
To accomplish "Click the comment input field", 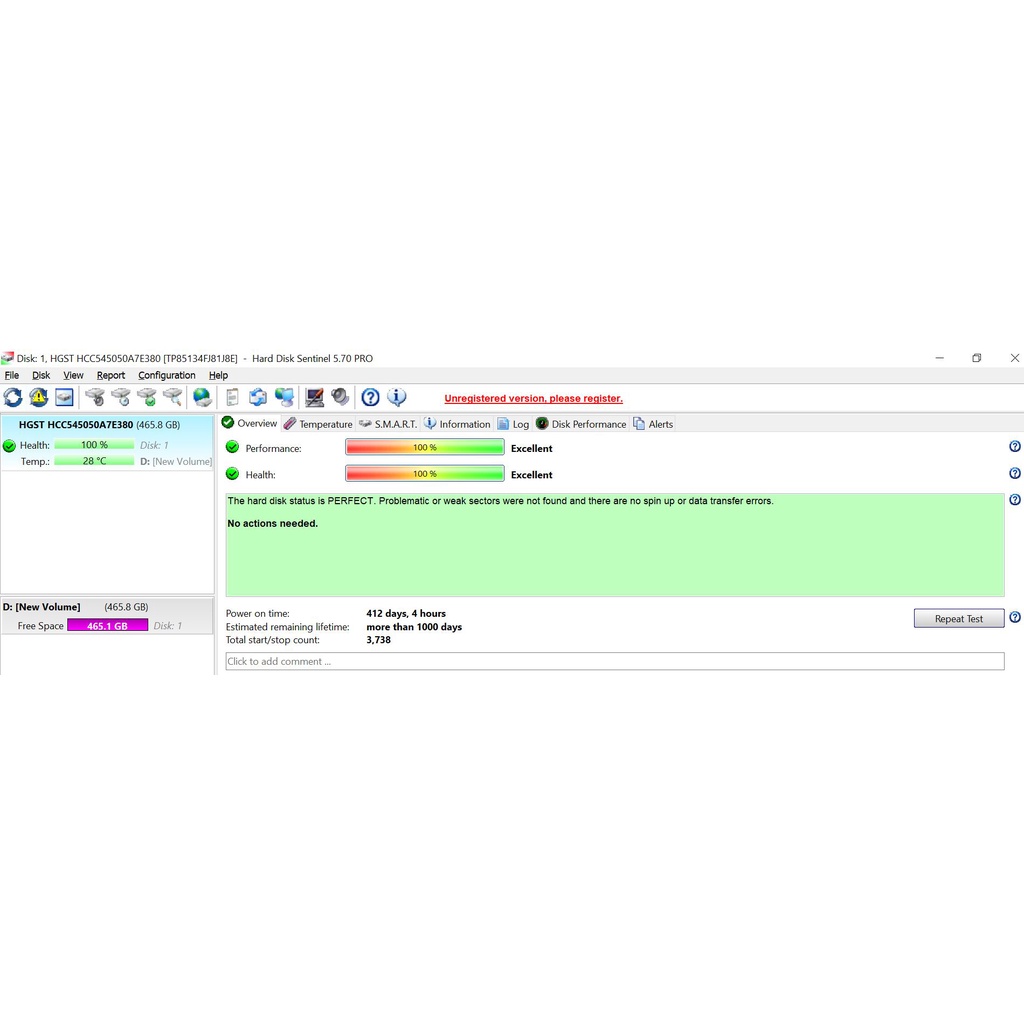I will [614, 661].
